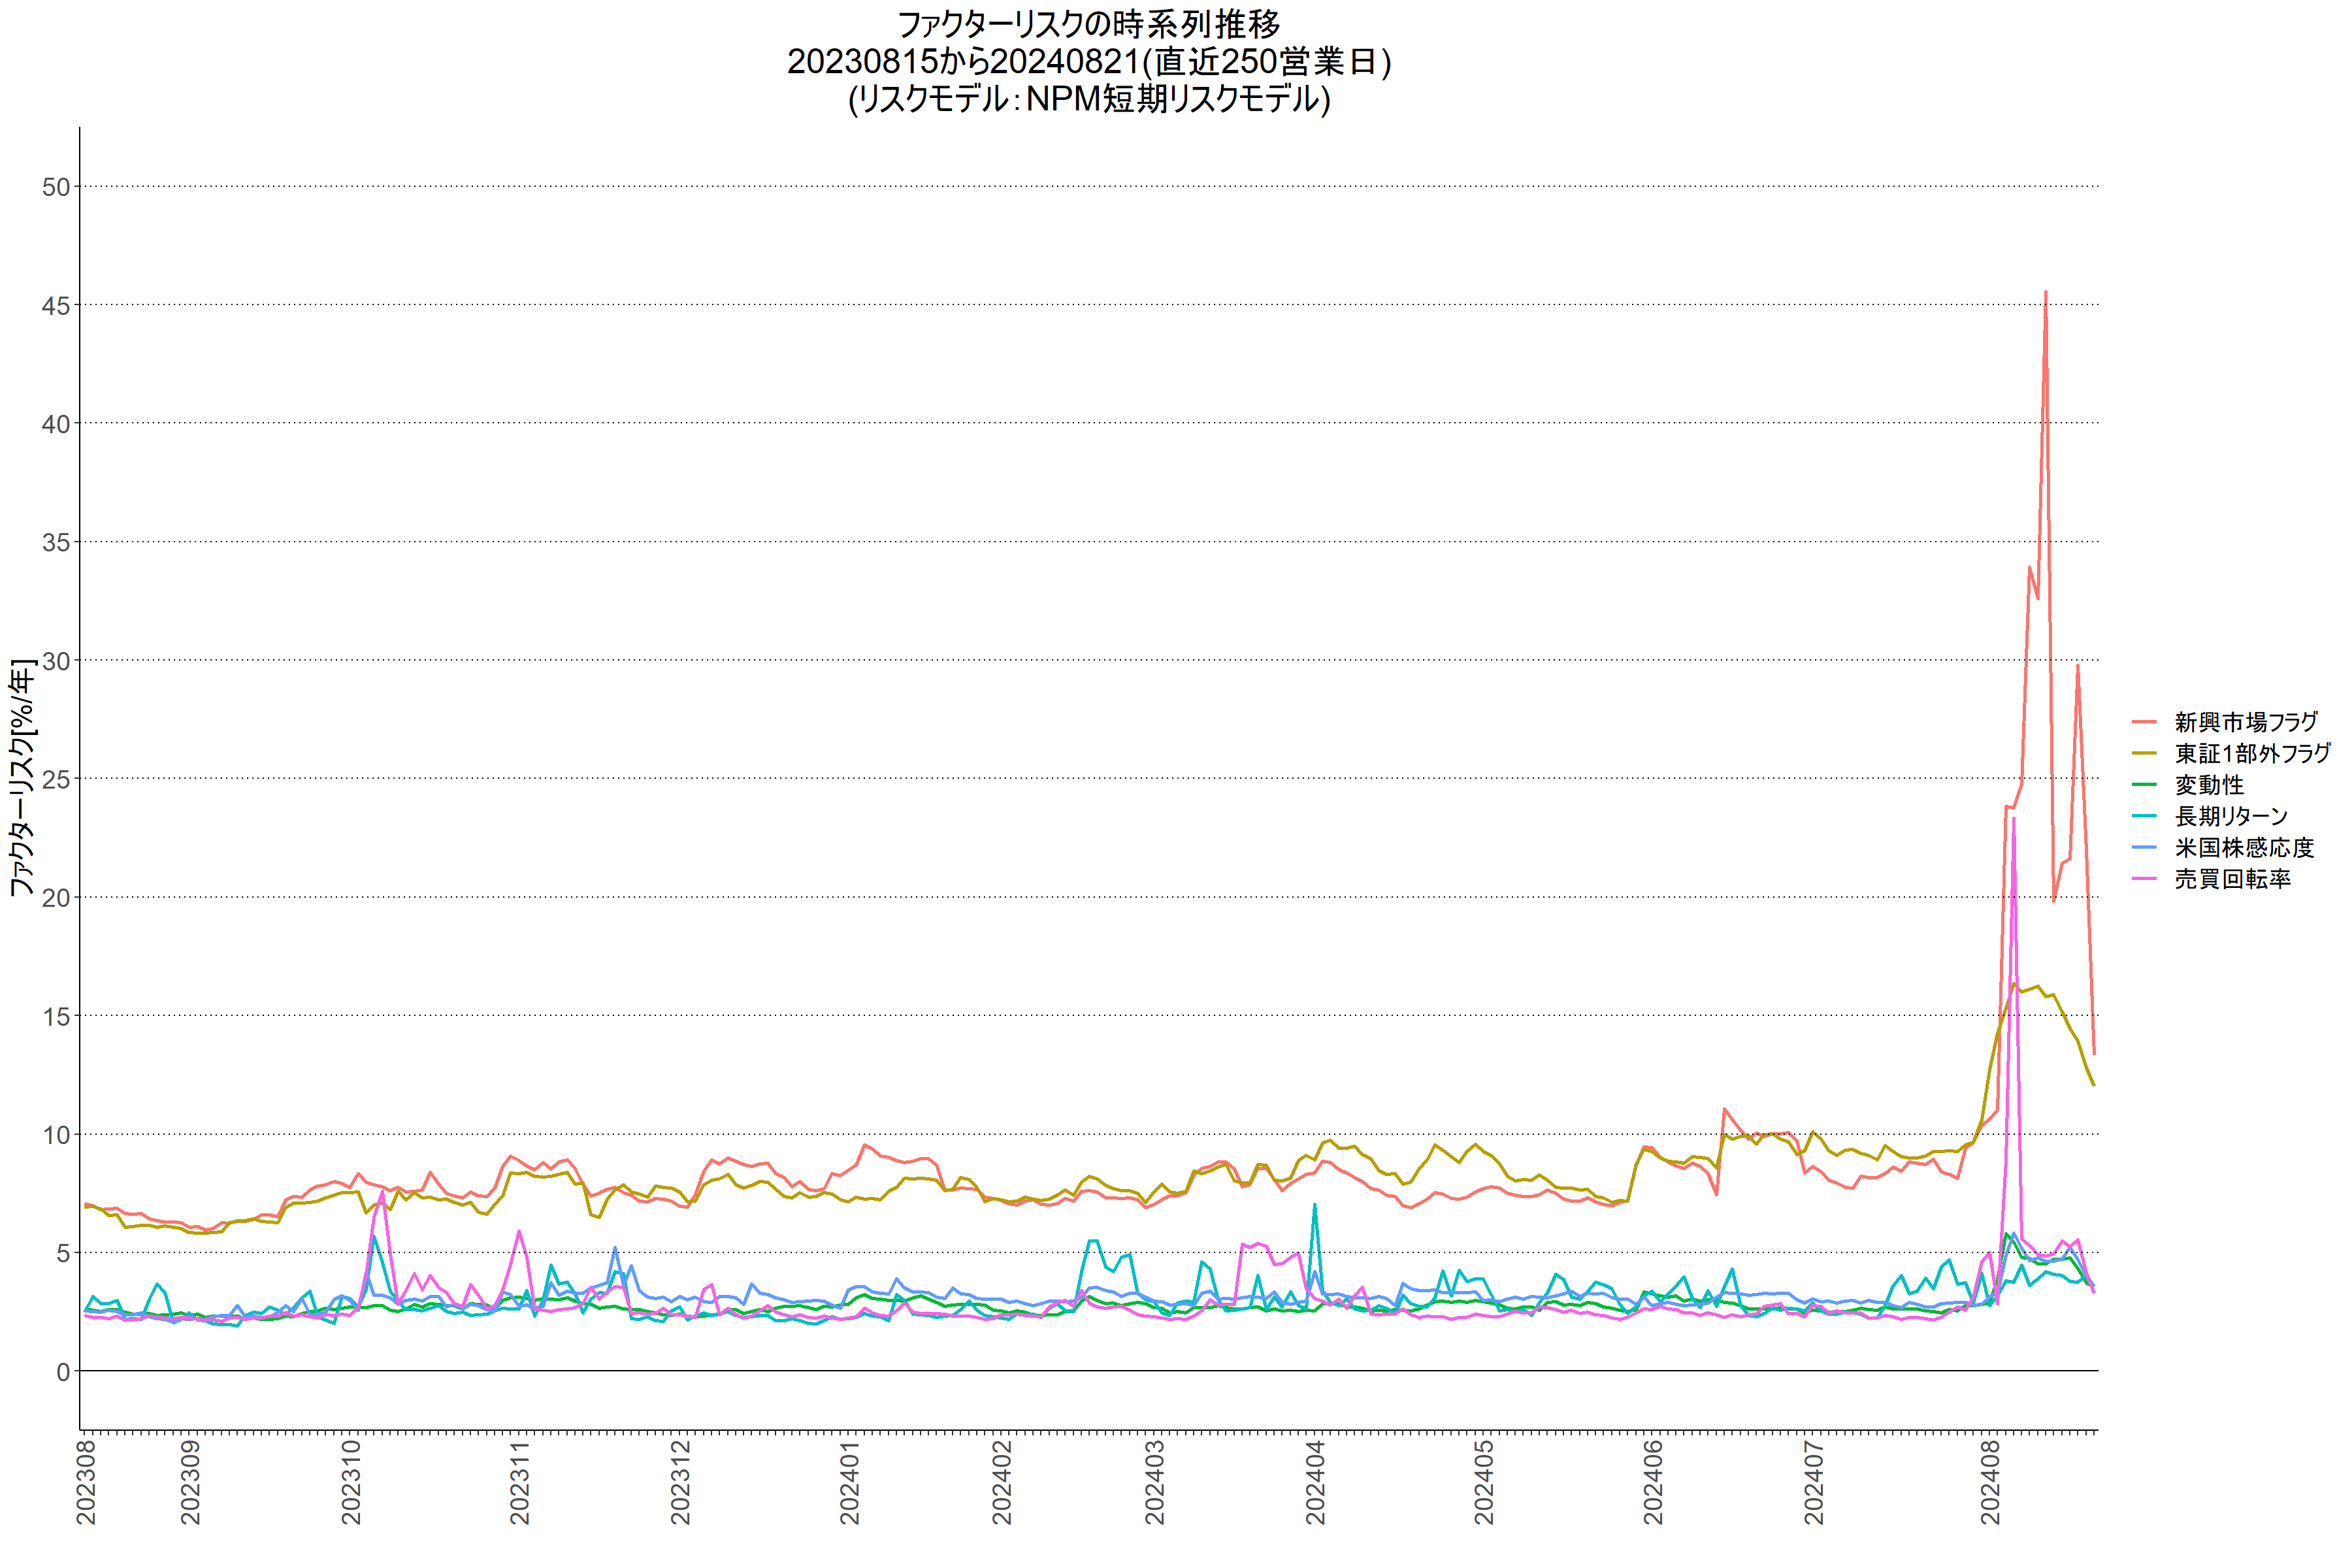Click the teal 長期リターン legend swatch
Viewport: 2352px width, 1568px height.
[x=2144, y=816]
